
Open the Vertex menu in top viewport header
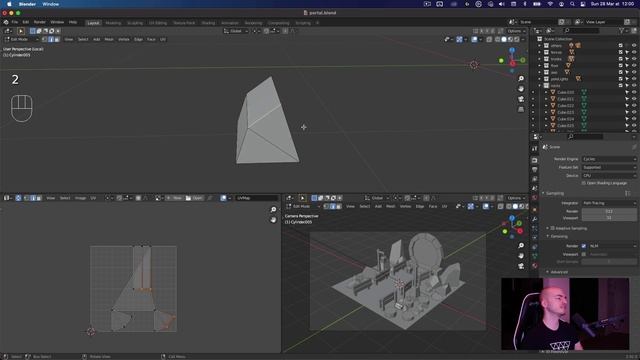124,40
